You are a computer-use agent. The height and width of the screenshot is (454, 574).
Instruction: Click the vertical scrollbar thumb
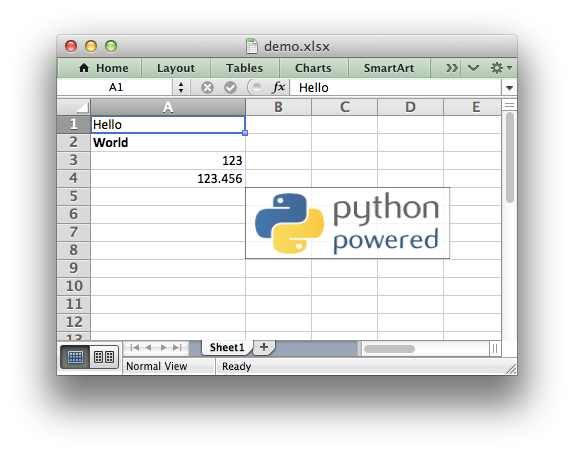point(510,157)
